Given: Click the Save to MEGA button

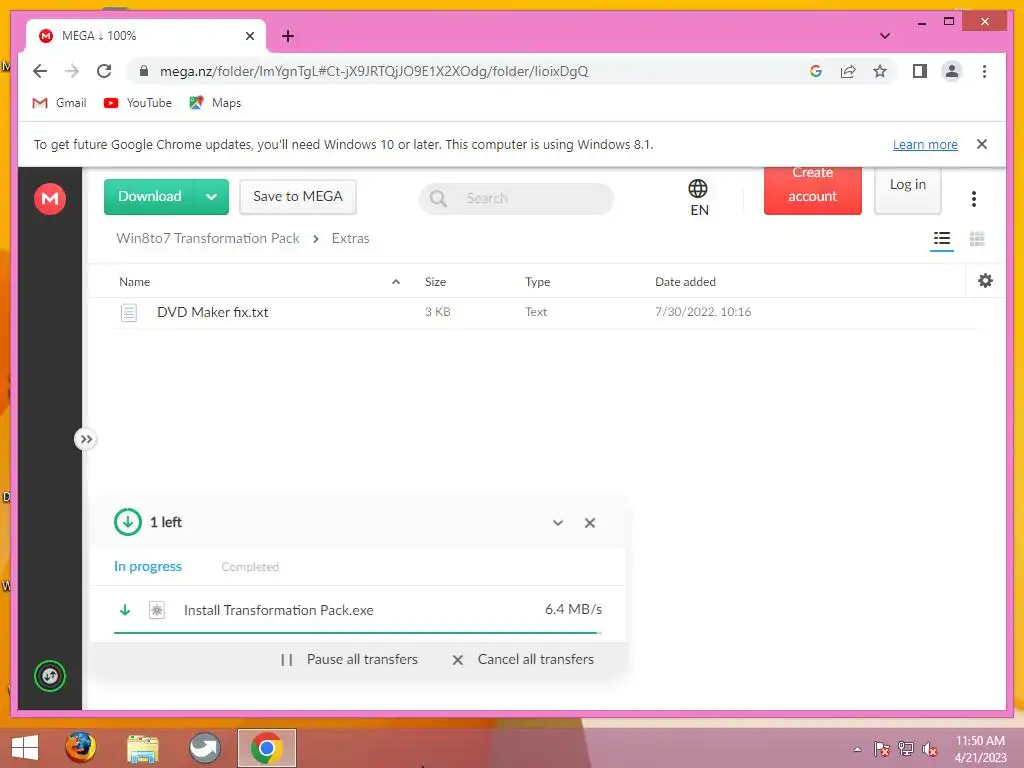Looking at the screenshot, I should point(298,197).
